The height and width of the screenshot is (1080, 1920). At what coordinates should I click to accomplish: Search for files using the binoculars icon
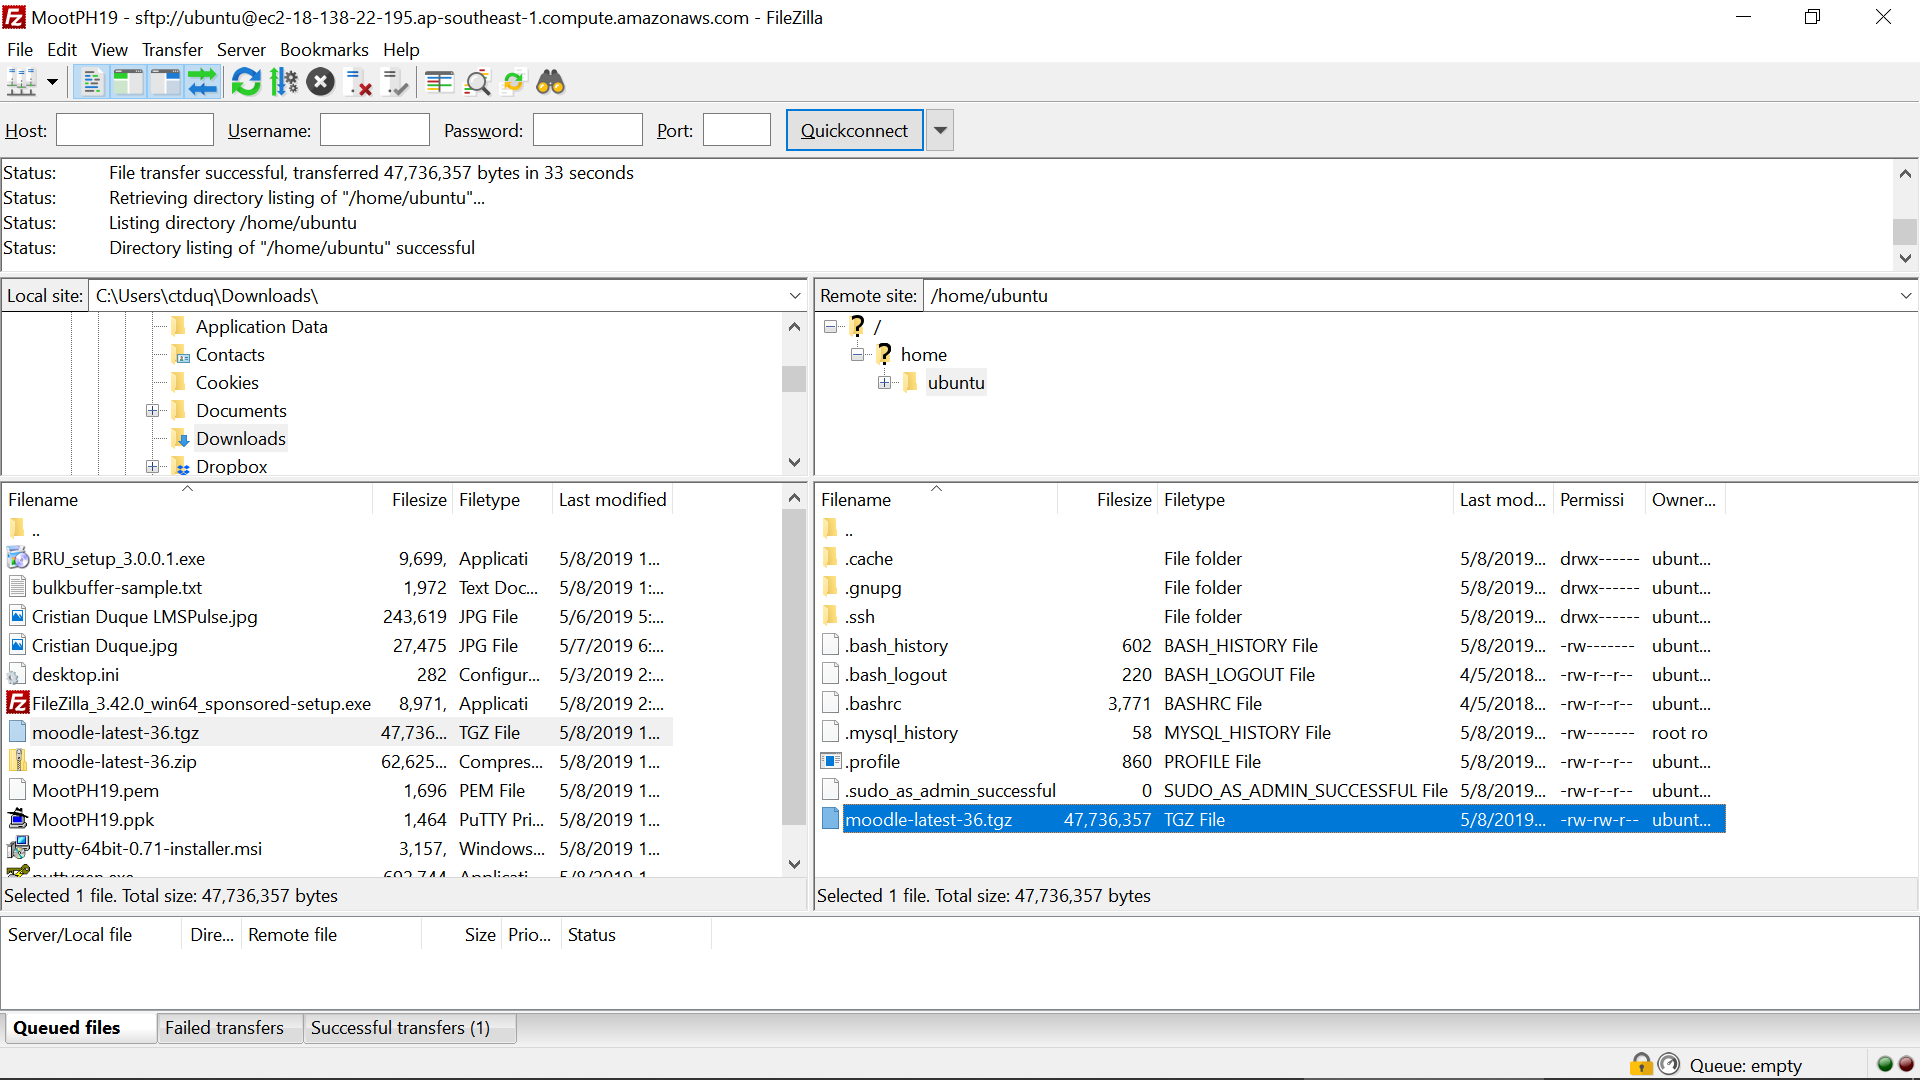pyautogui.click(x=552, y=82)
